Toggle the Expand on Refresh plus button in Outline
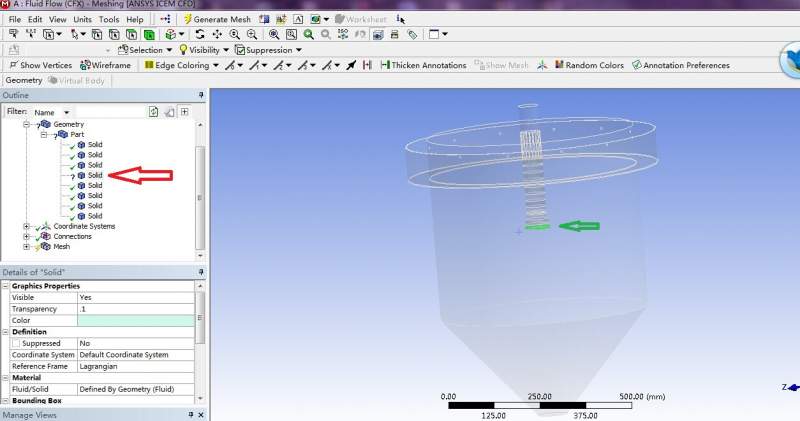Screen dimensions: 800x421 coord(184,111)
